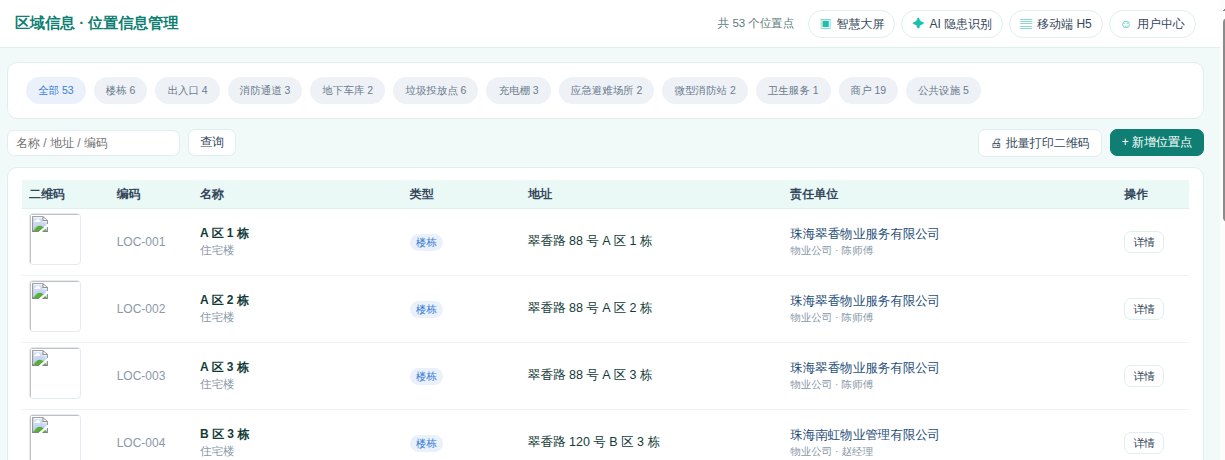Click name A 区 2 栋
1225x460 pixels.
point(224,300)
